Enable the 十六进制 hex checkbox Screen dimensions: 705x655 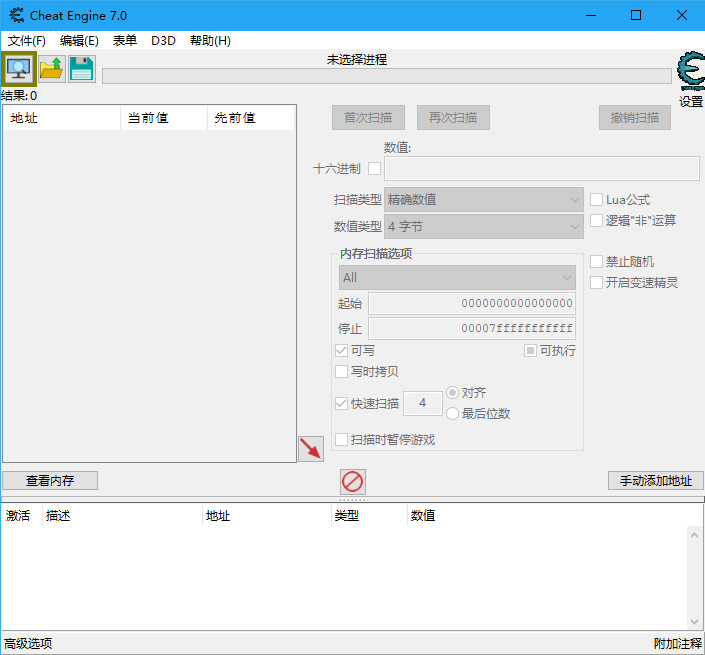point(374,169)
